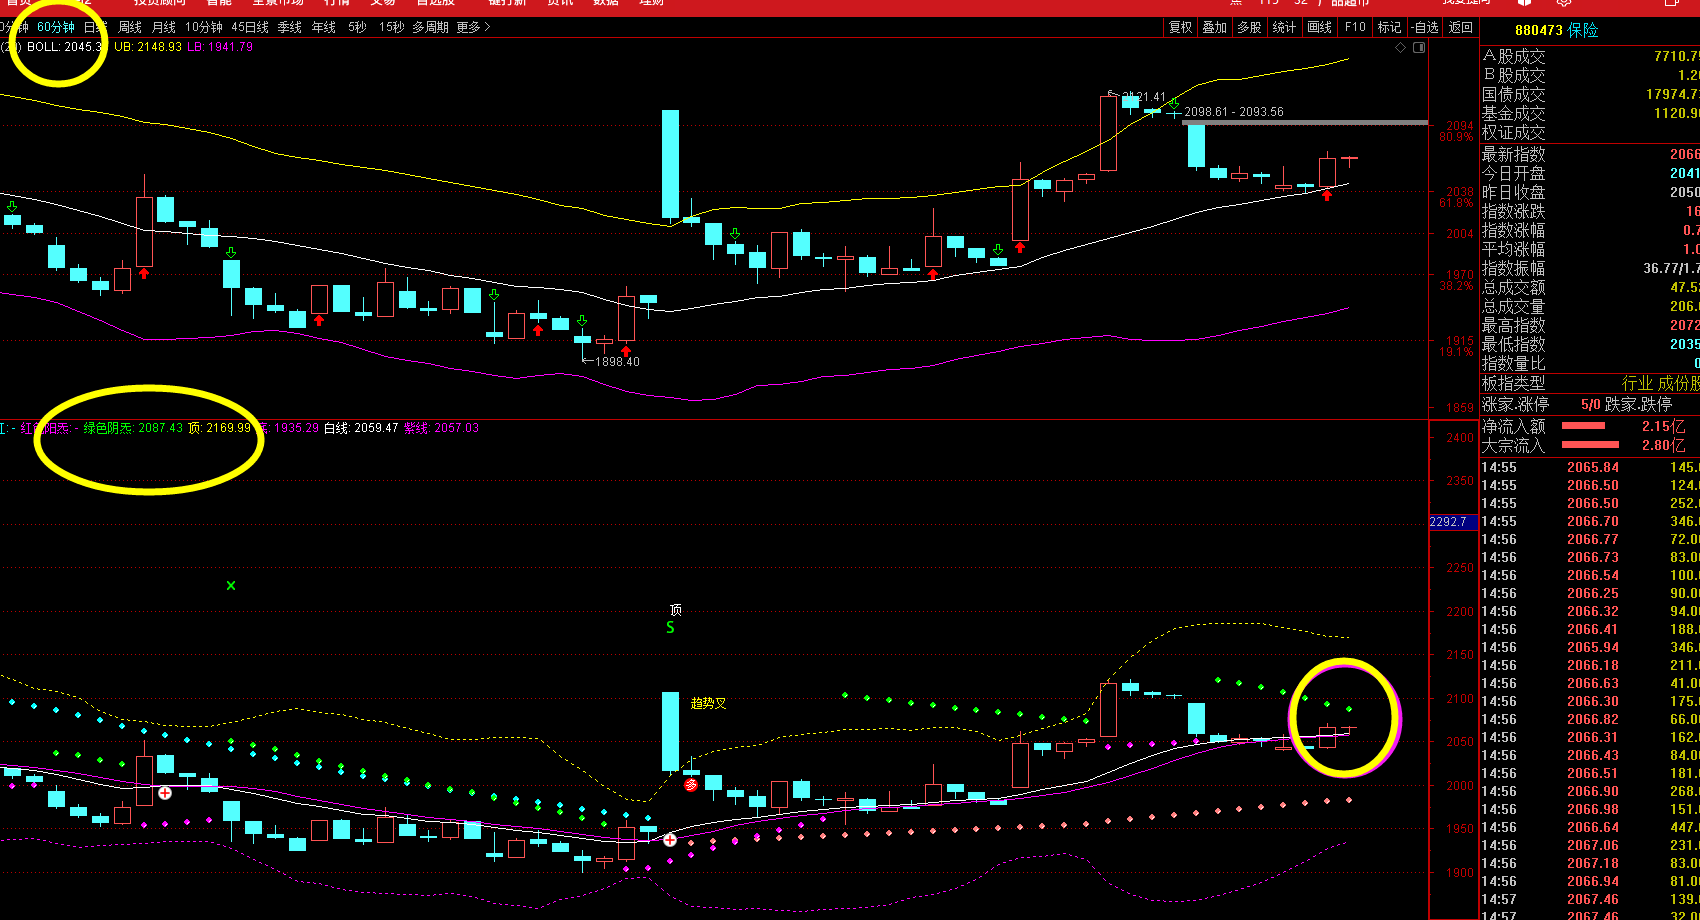The width and height of the screenshot is (1700, 920).
Task: Click the 最高指数 row
Action: (x=1590, y=325)
